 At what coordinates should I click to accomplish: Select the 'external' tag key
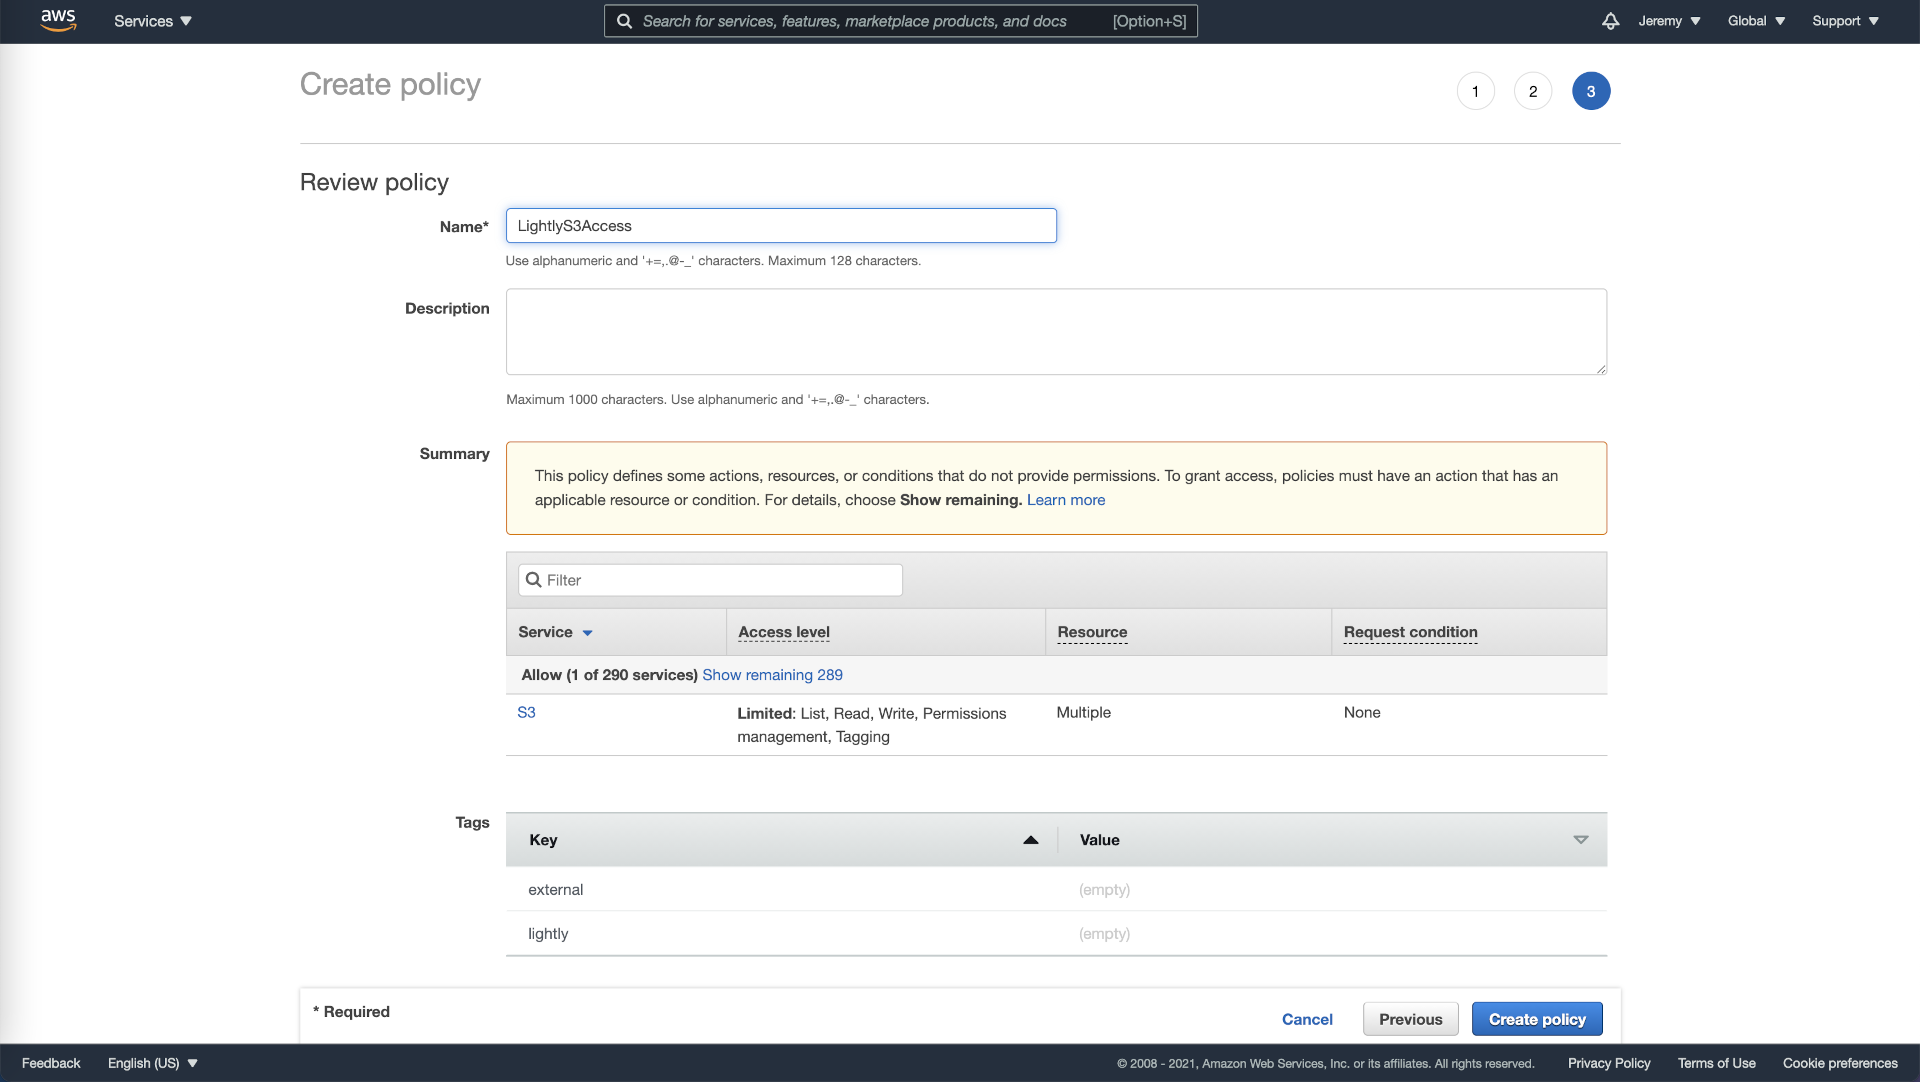coord(555,890)
